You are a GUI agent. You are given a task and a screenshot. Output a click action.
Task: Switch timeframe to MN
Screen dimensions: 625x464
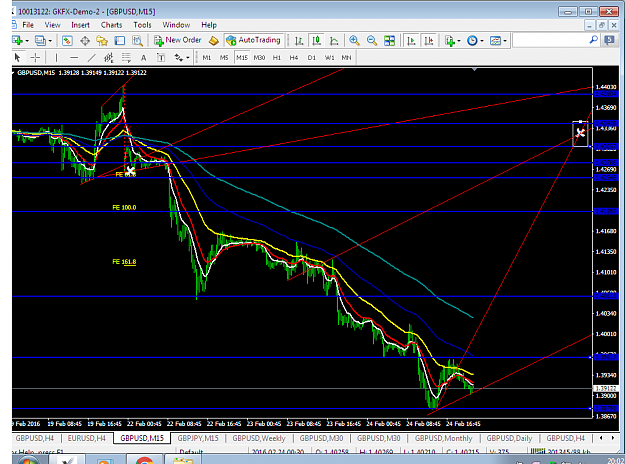pyautogui.click(x=346, y=58)
